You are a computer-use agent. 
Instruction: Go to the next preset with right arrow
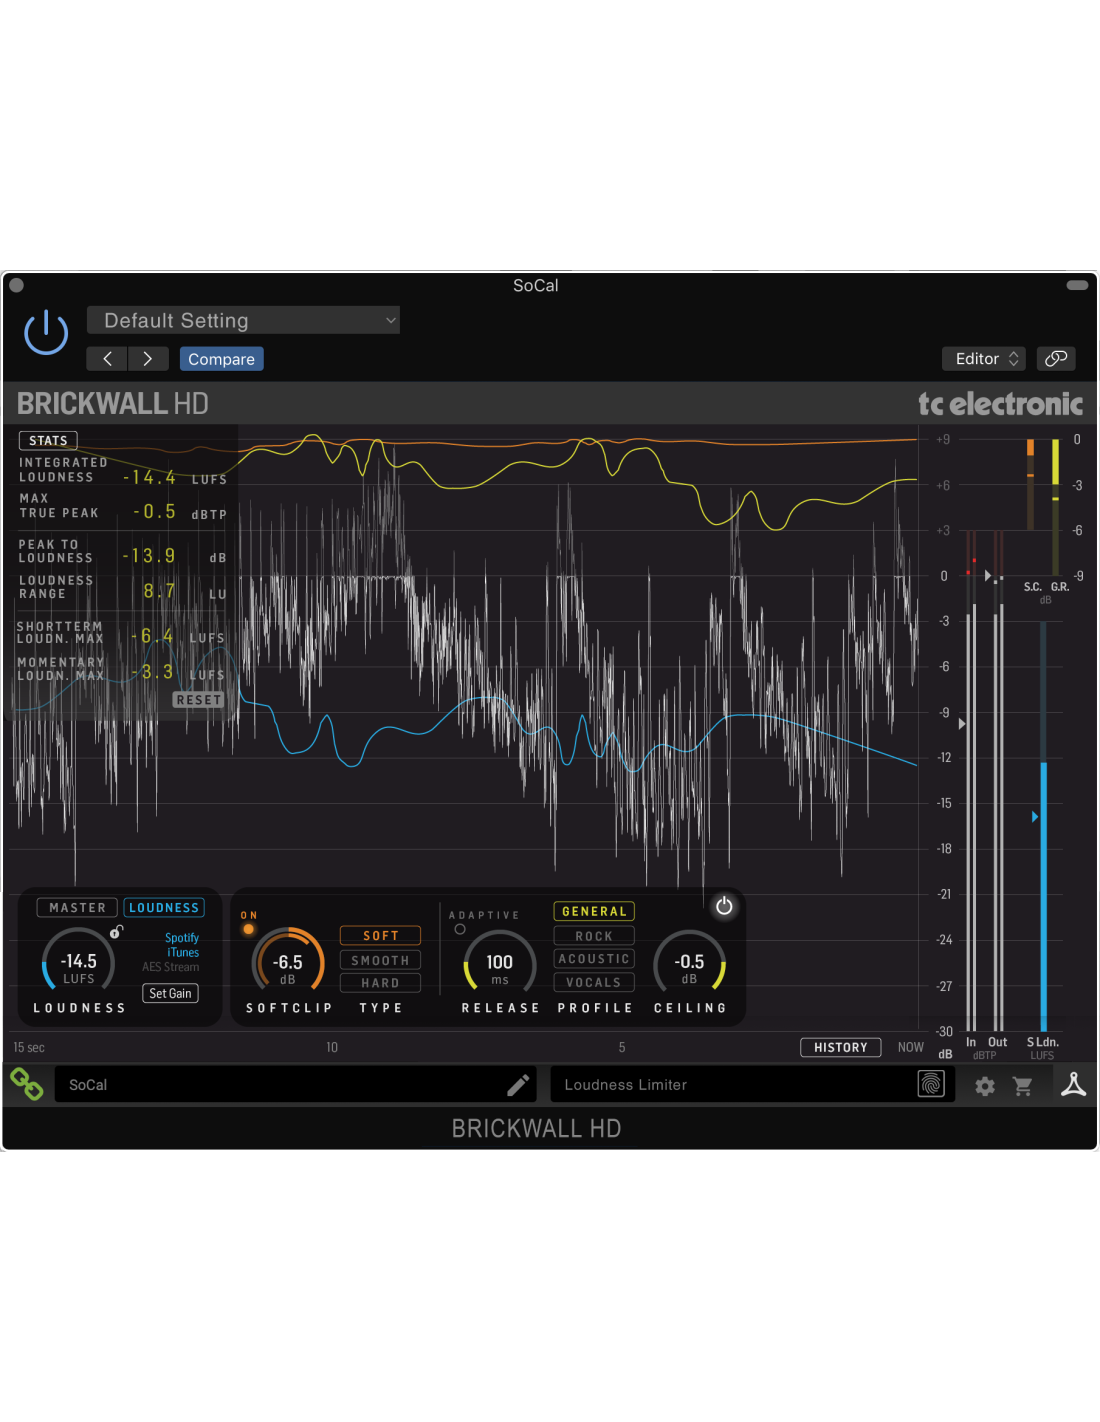tap(148, 359)
